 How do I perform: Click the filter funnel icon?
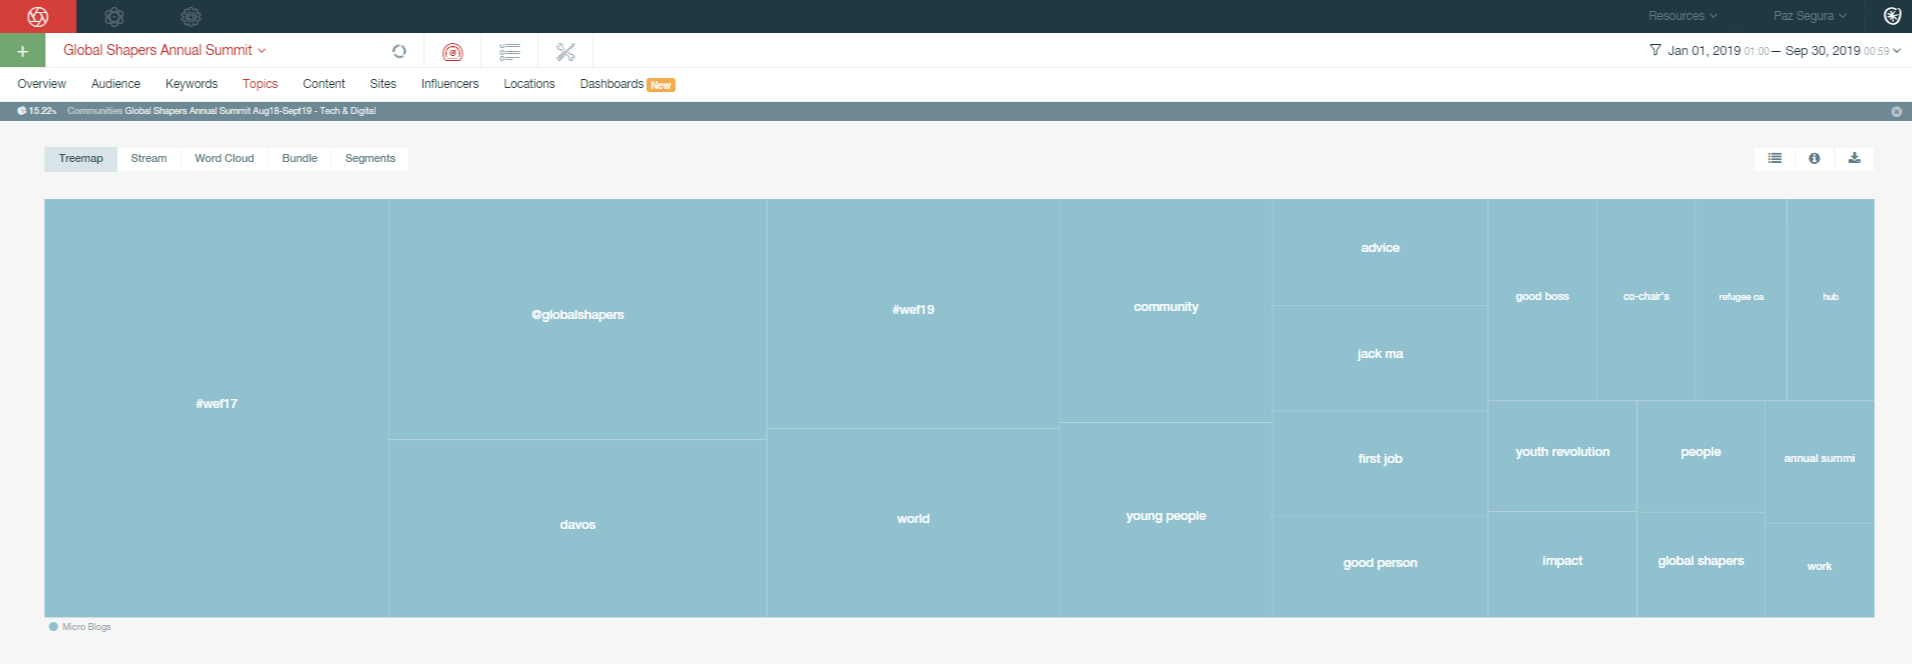pos(1655,50)
